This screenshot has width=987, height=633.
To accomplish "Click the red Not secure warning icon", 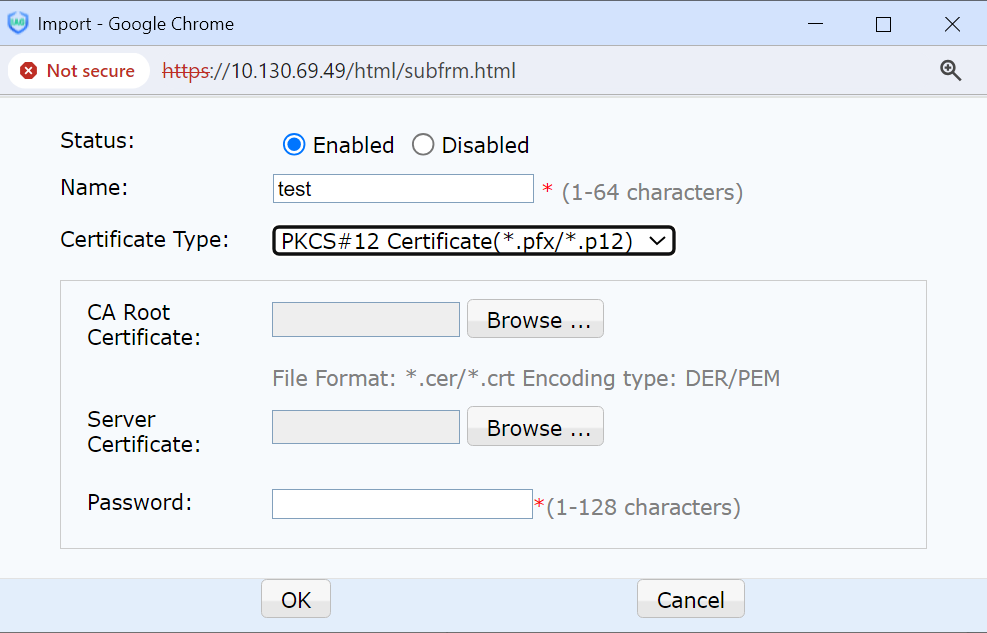I will pyautogui.click(x=29, y=71).
